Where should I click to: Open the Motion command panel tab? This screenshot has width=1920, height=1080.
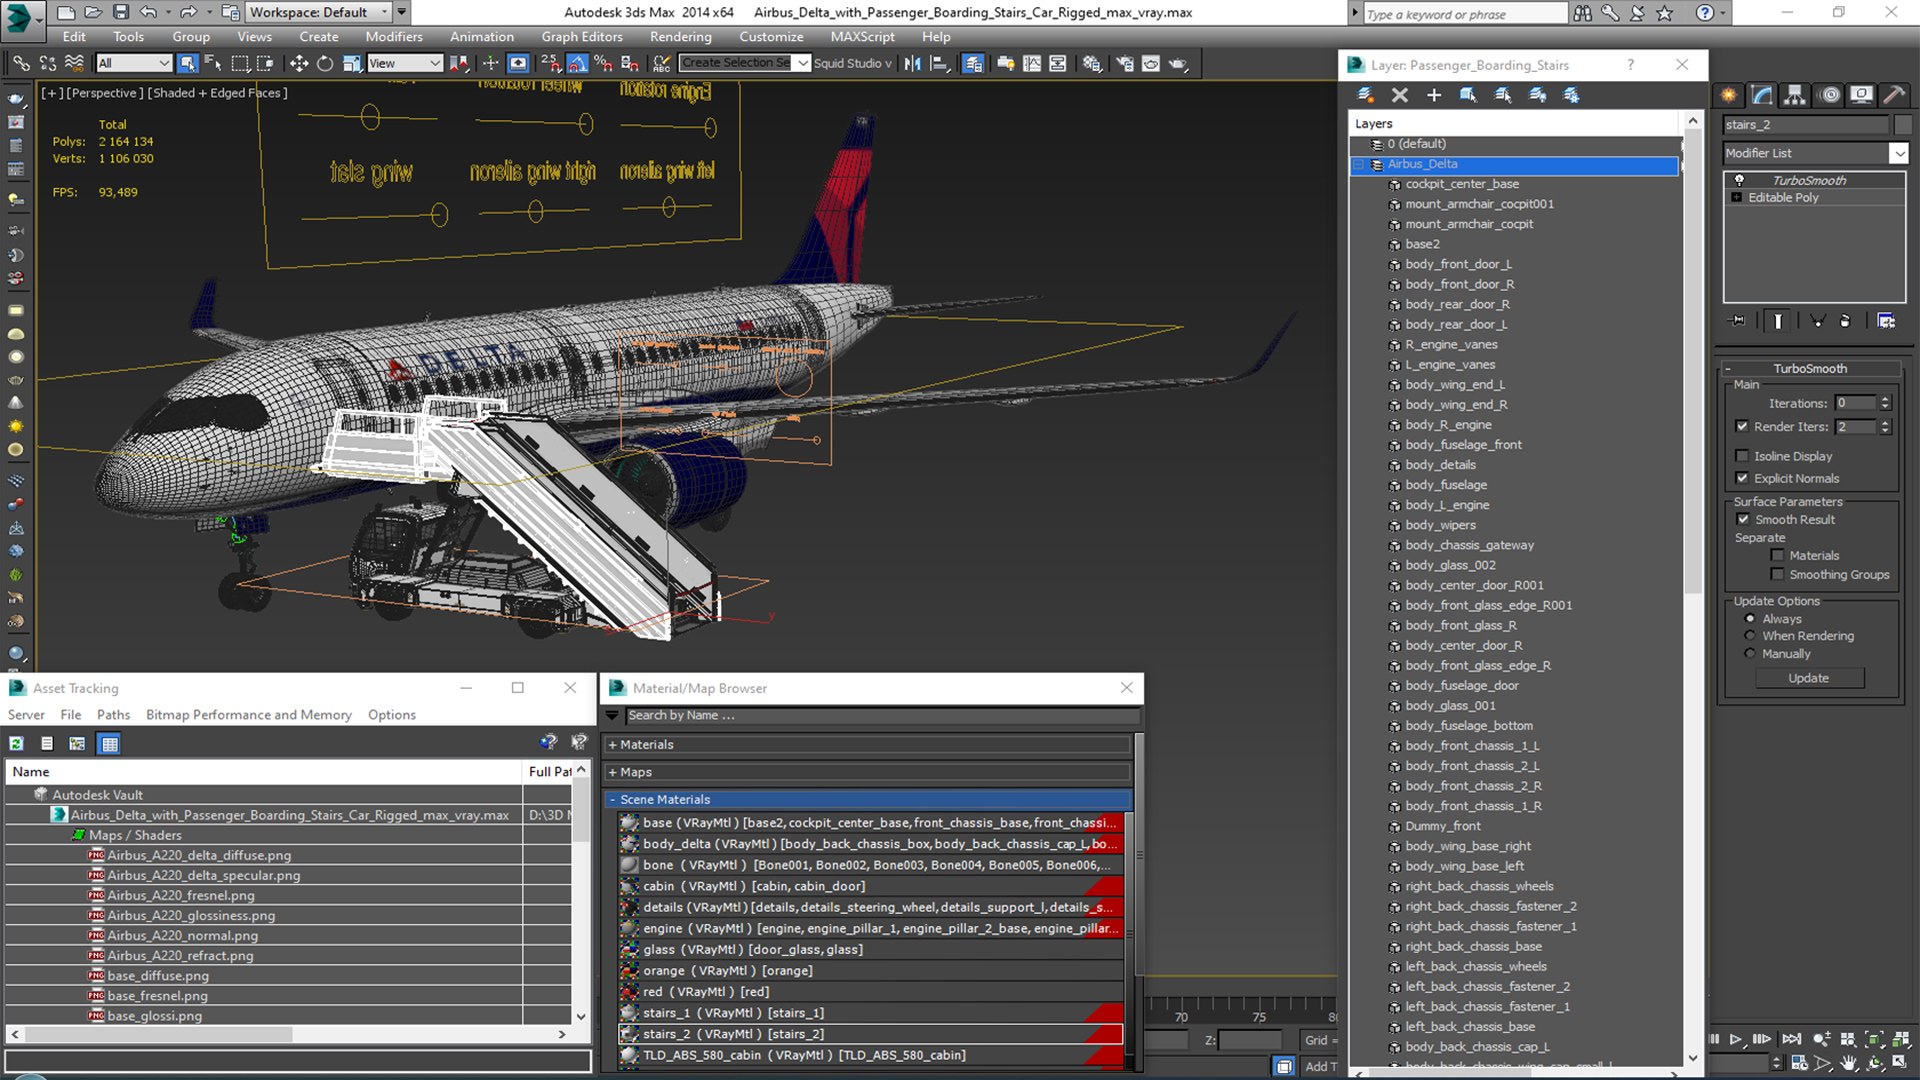[1829, 95]
